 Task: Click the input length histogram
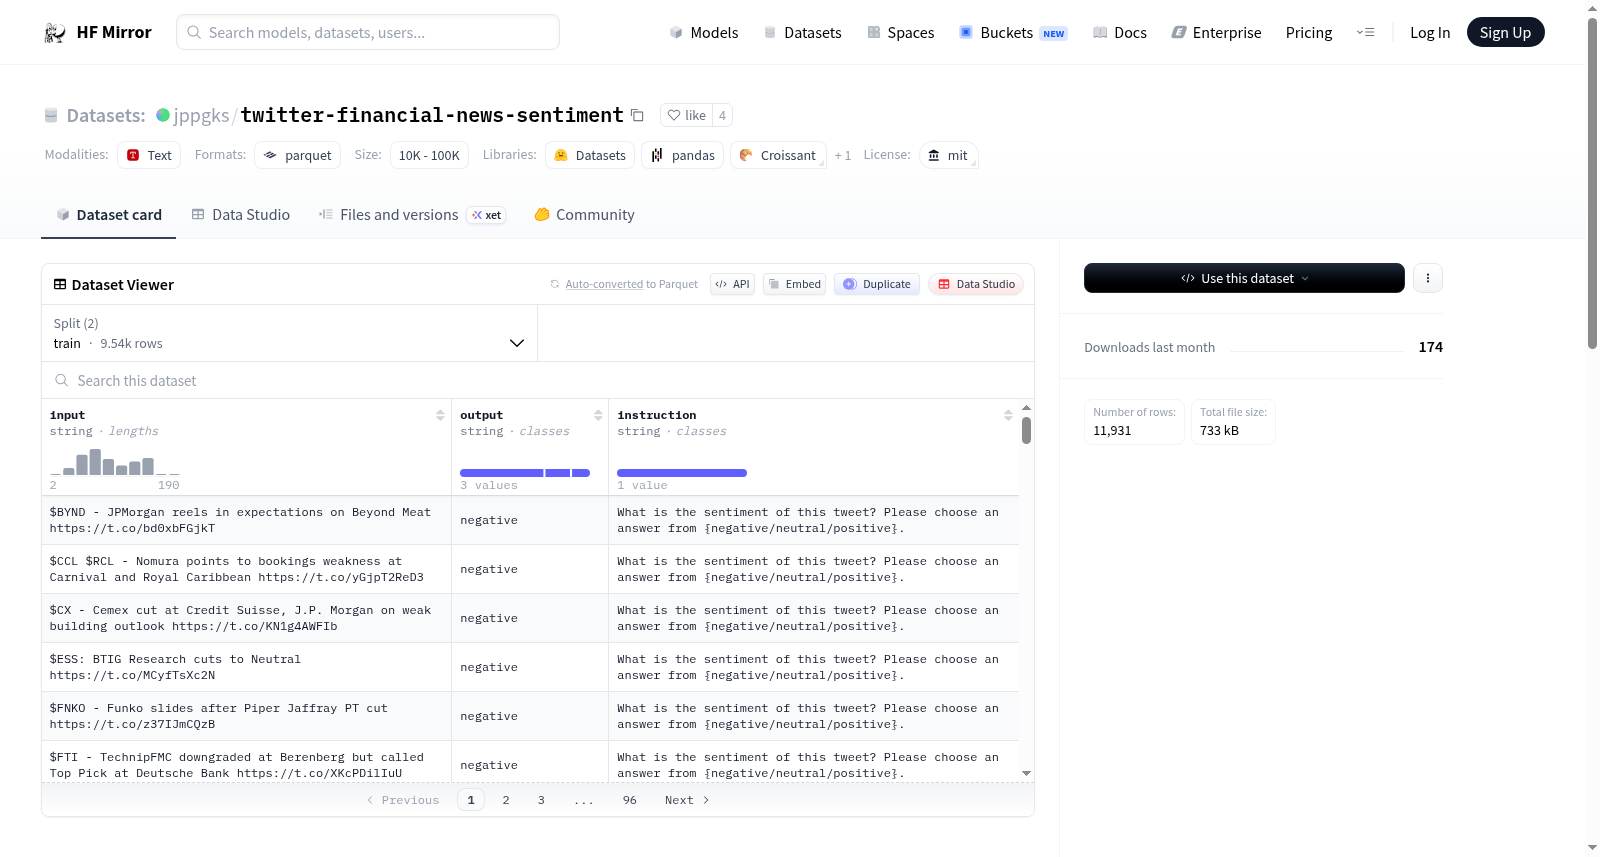point(115,462)
